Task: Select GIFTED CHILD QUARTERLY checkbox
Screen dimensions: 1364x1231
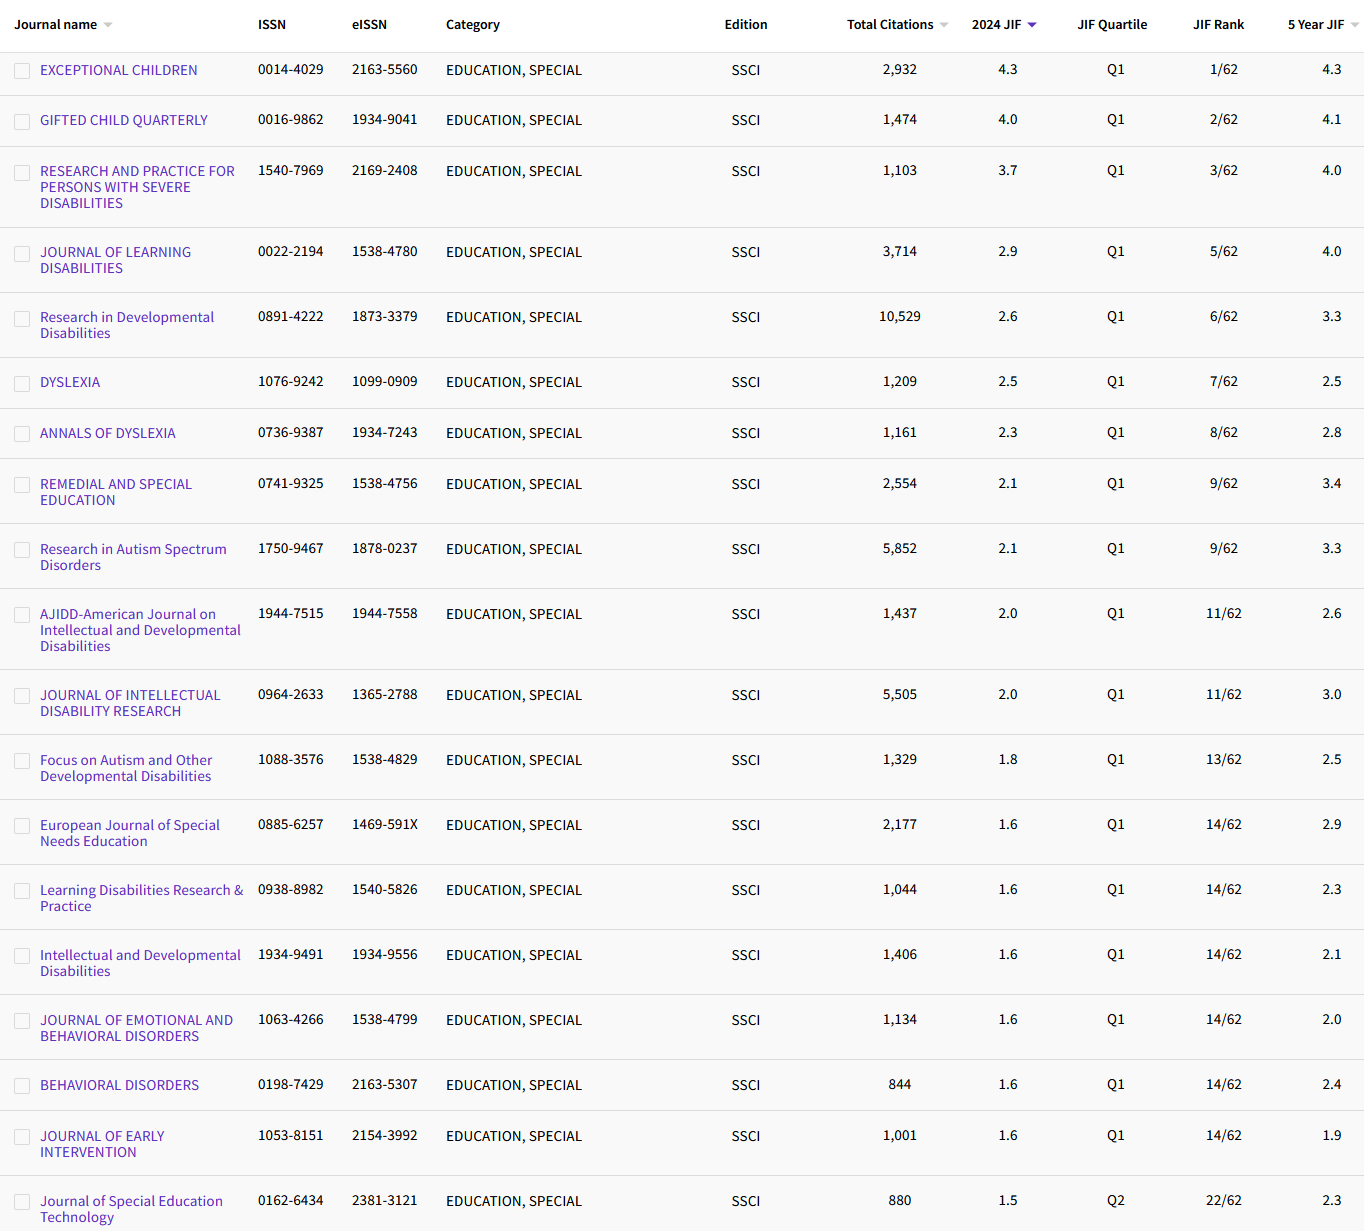Action: 22,121
